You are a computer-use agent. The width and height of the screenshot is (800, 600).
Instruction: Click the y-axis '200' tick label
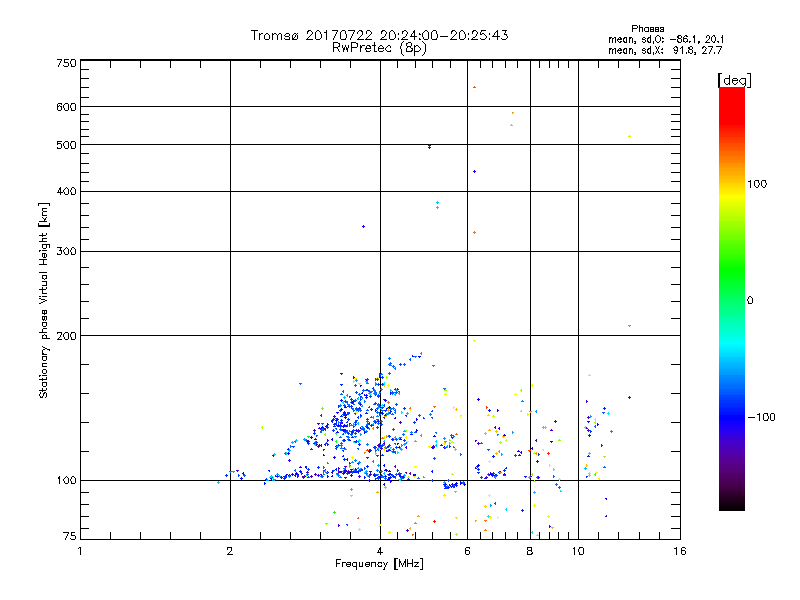pos(66,336)
